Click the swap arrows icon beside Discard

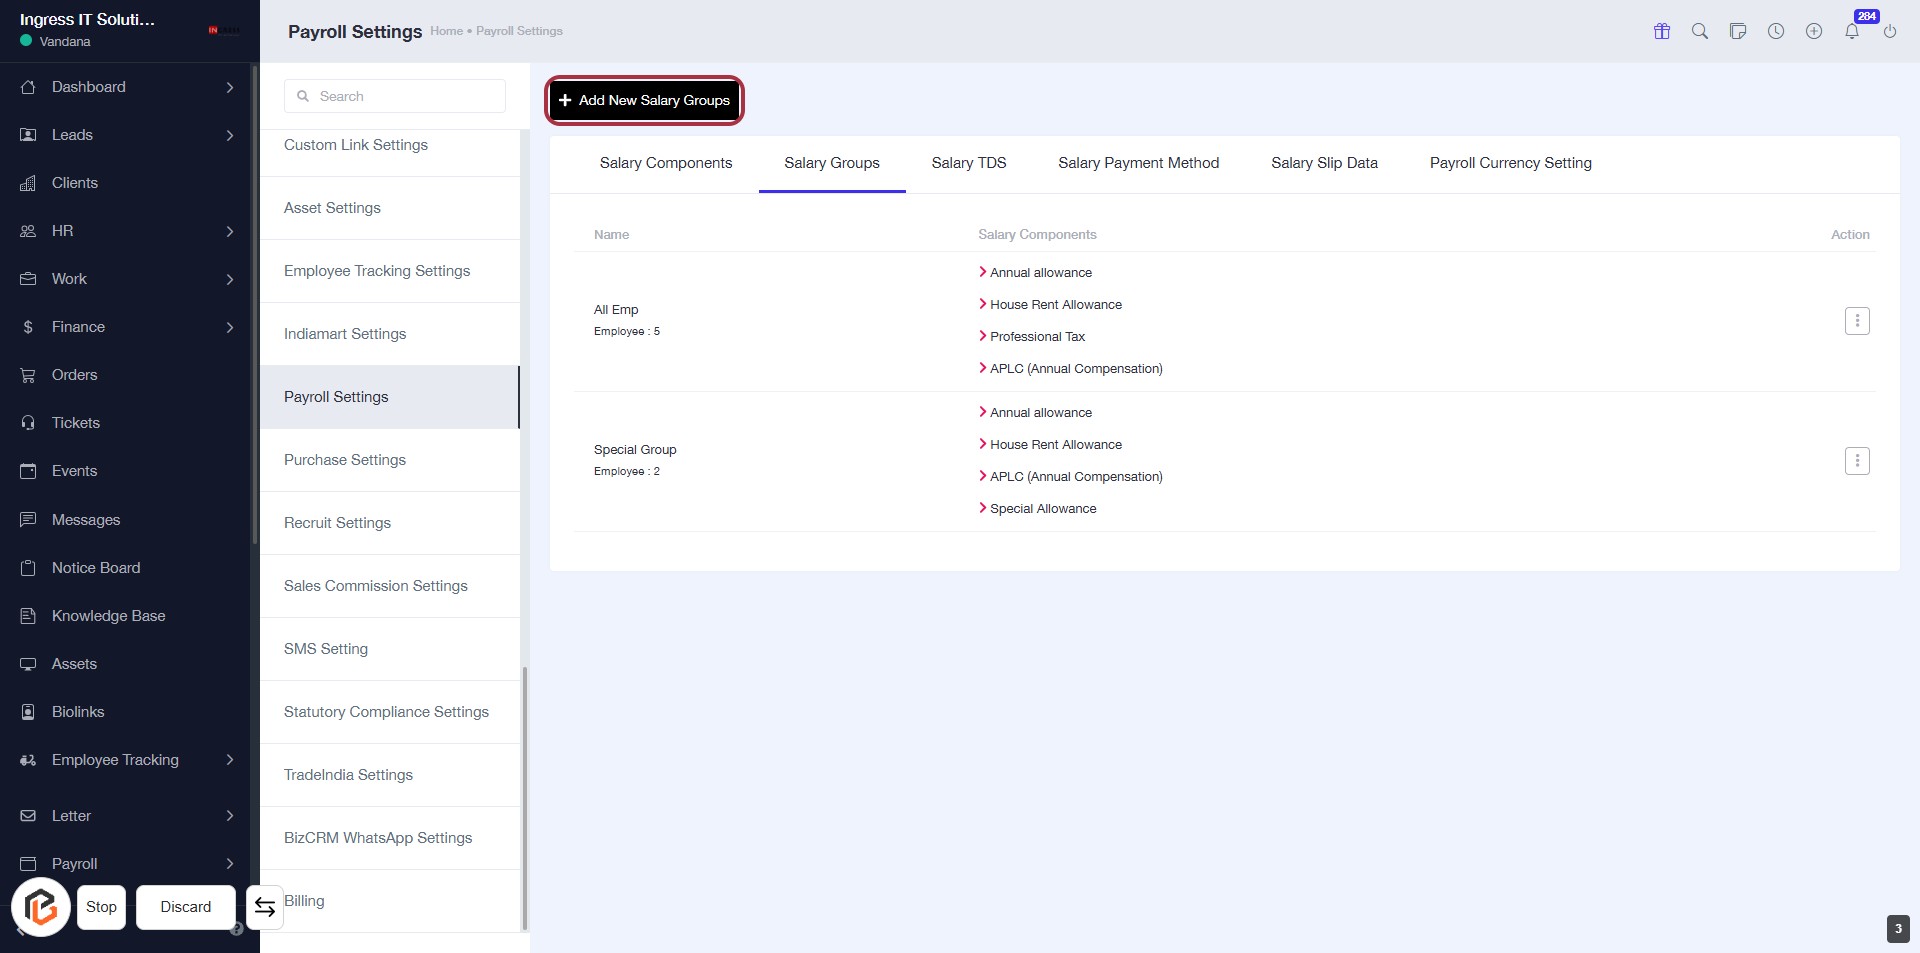tap(265, 907)
